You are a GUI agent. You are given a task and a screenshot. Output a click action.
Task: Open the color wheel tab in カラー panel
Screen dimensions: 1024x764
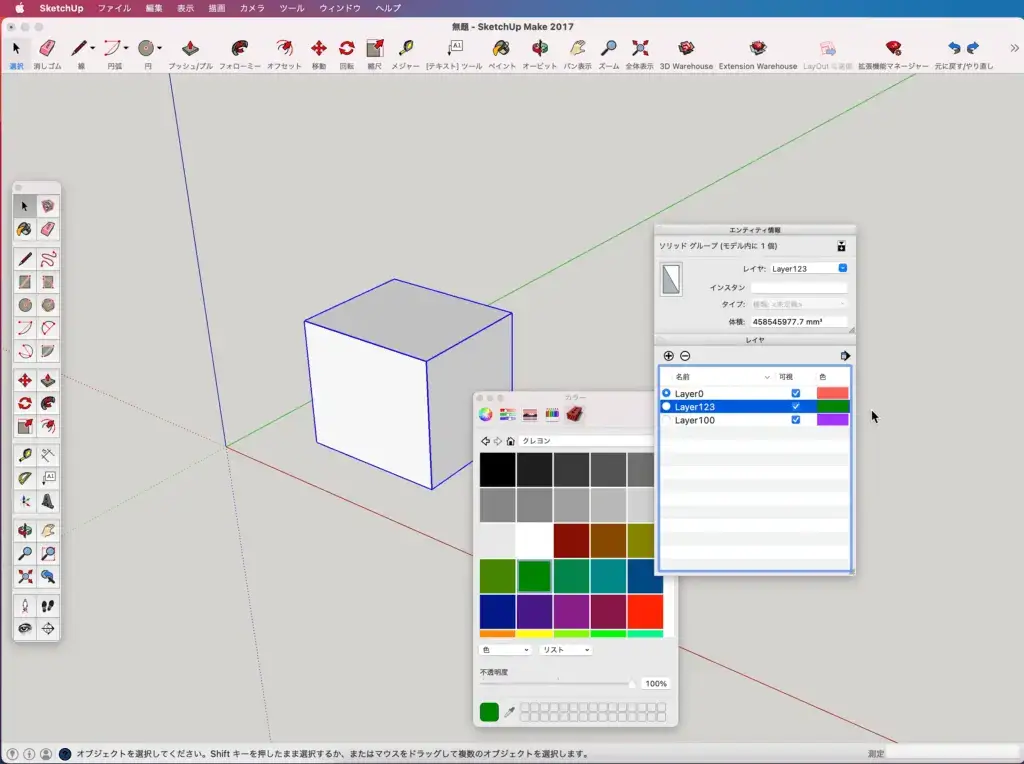coord(485,414)
